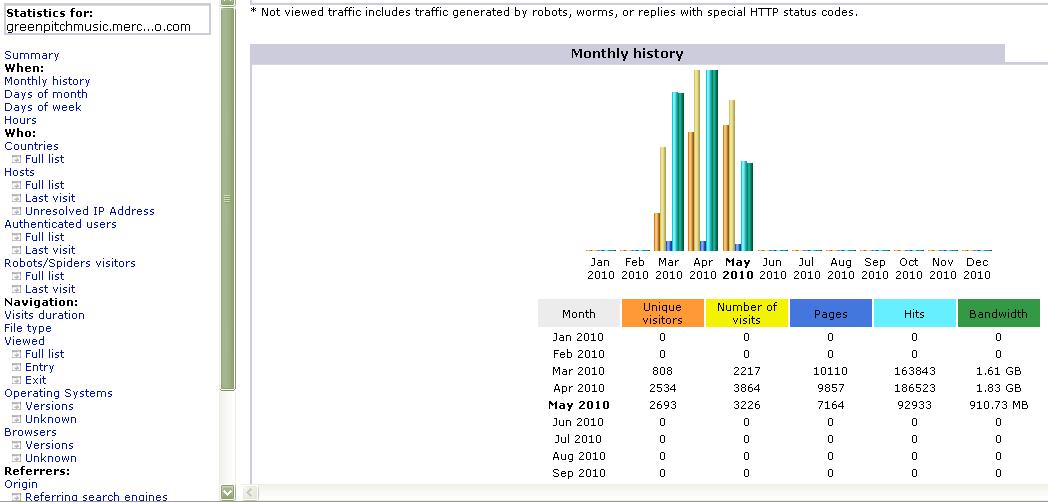Image resolution: width=1048 pixels, height=503 pixels.
Task: Open the Hours report link
Action: coord(20,120)
